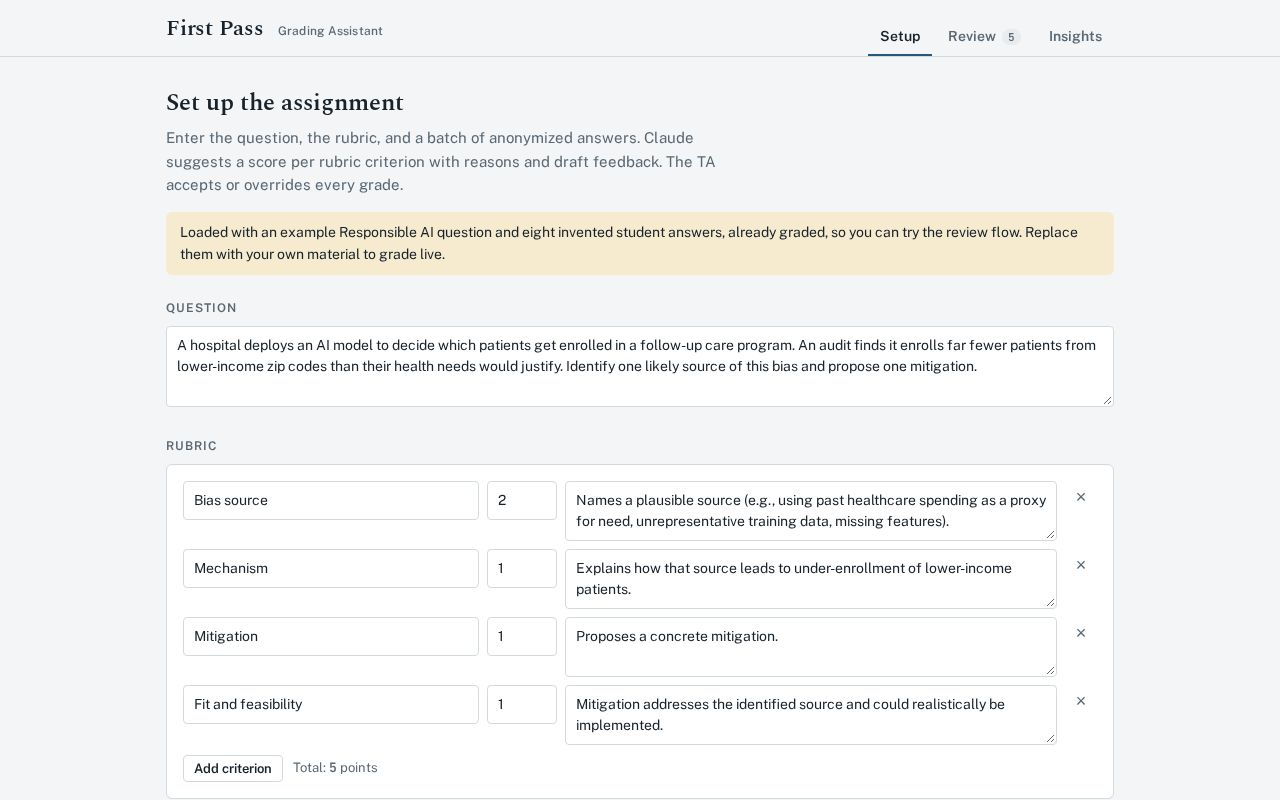
Task: Click the 'Total: 5 points' text
Action: [x=335, y=768]
